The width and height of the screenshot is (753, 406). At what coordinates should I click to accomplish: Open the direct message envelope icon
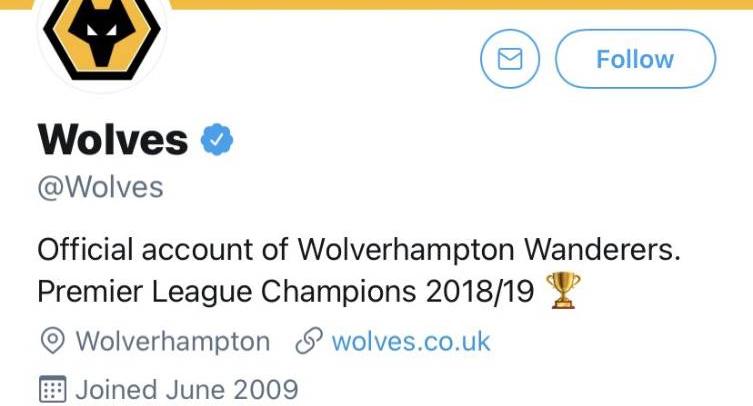pyautogui.click(x=510, y=59)
